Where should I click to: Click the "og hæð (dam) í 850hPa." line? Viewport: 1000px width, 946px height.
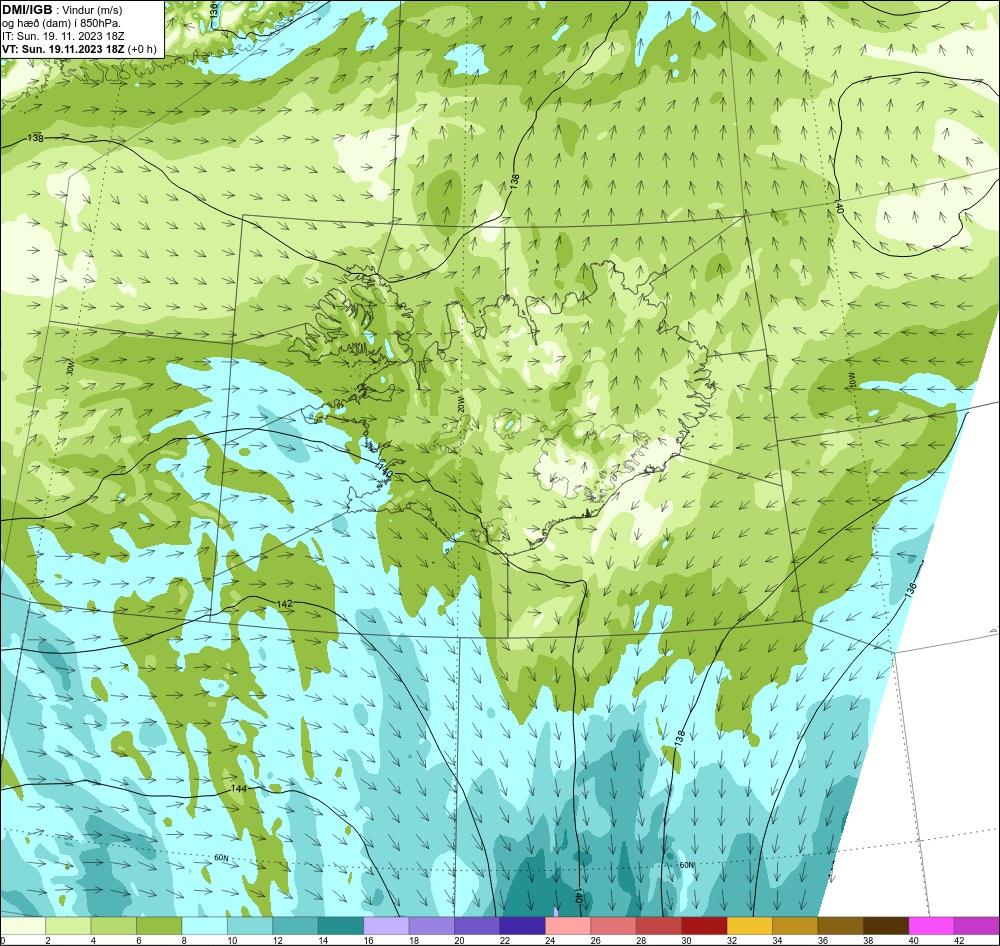tap(62, 23)
